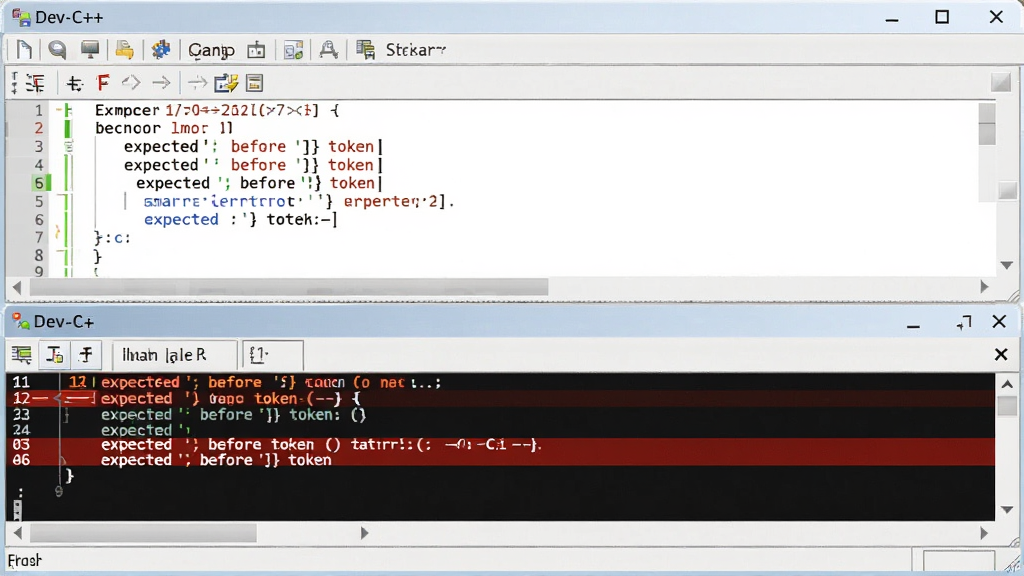Click the editor horizontal scrollbar thumb
Viewport: 1024px width, 576px height.
tap(289, 287)
